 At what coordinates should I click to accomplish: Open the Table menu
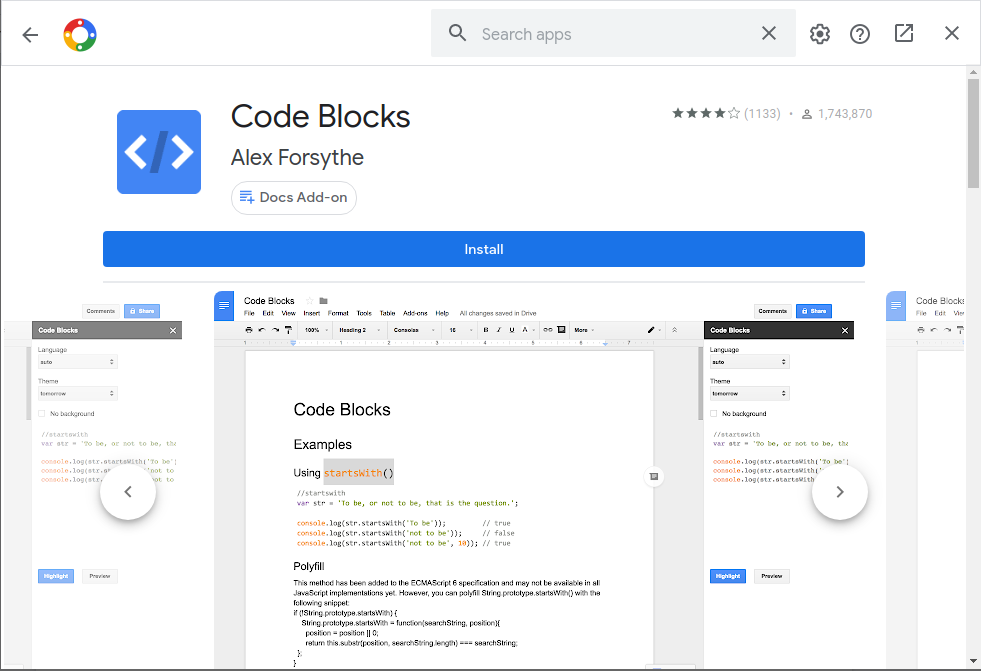click(387, 313)
